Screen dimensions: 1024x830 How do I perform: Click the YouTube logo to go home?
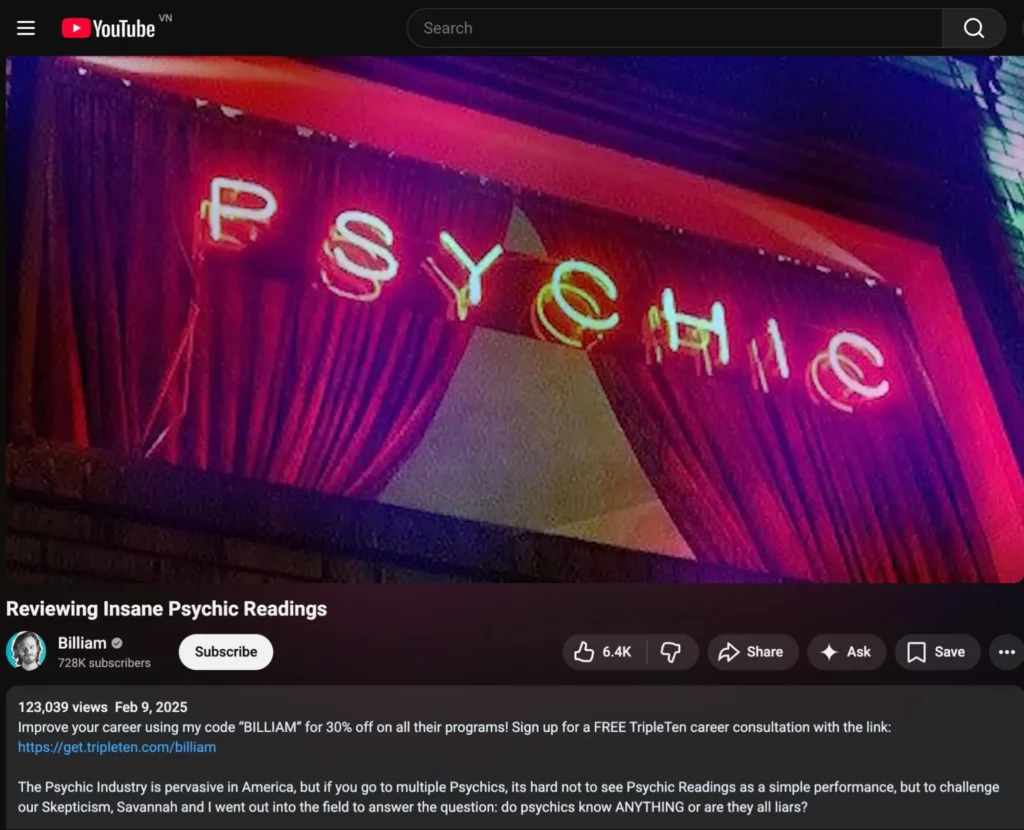110,28
